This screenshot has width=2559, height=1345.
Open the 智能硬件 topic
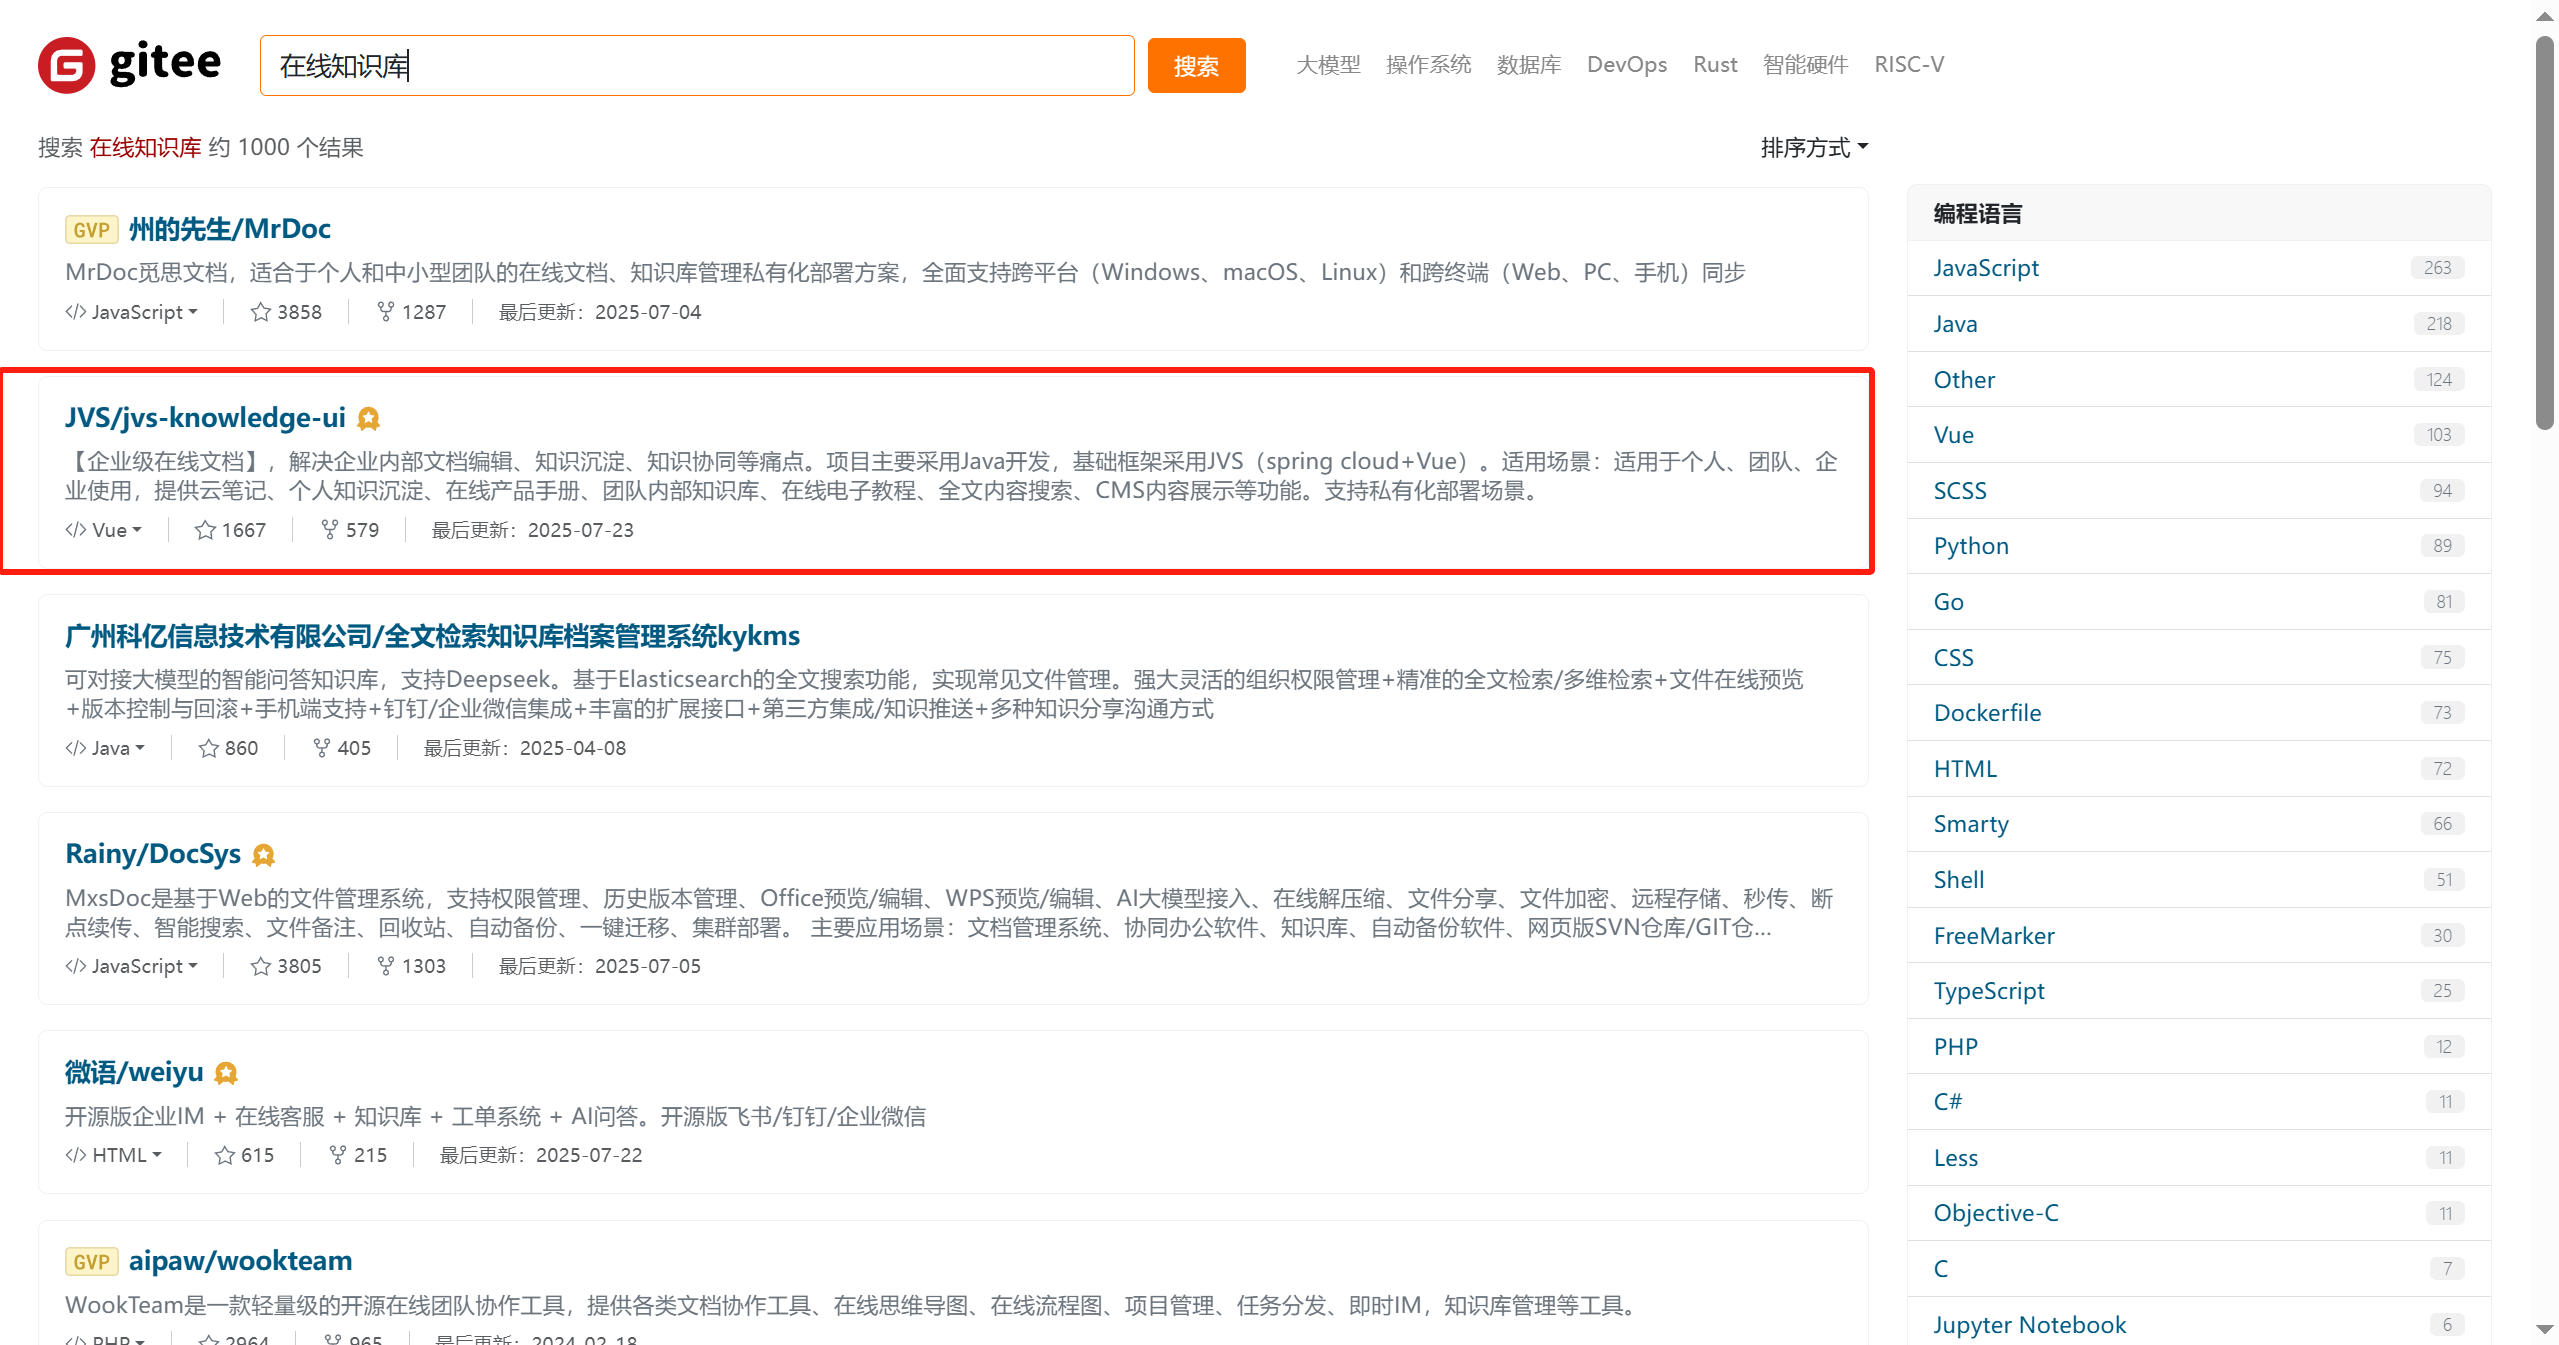[x=1805, y=65]
